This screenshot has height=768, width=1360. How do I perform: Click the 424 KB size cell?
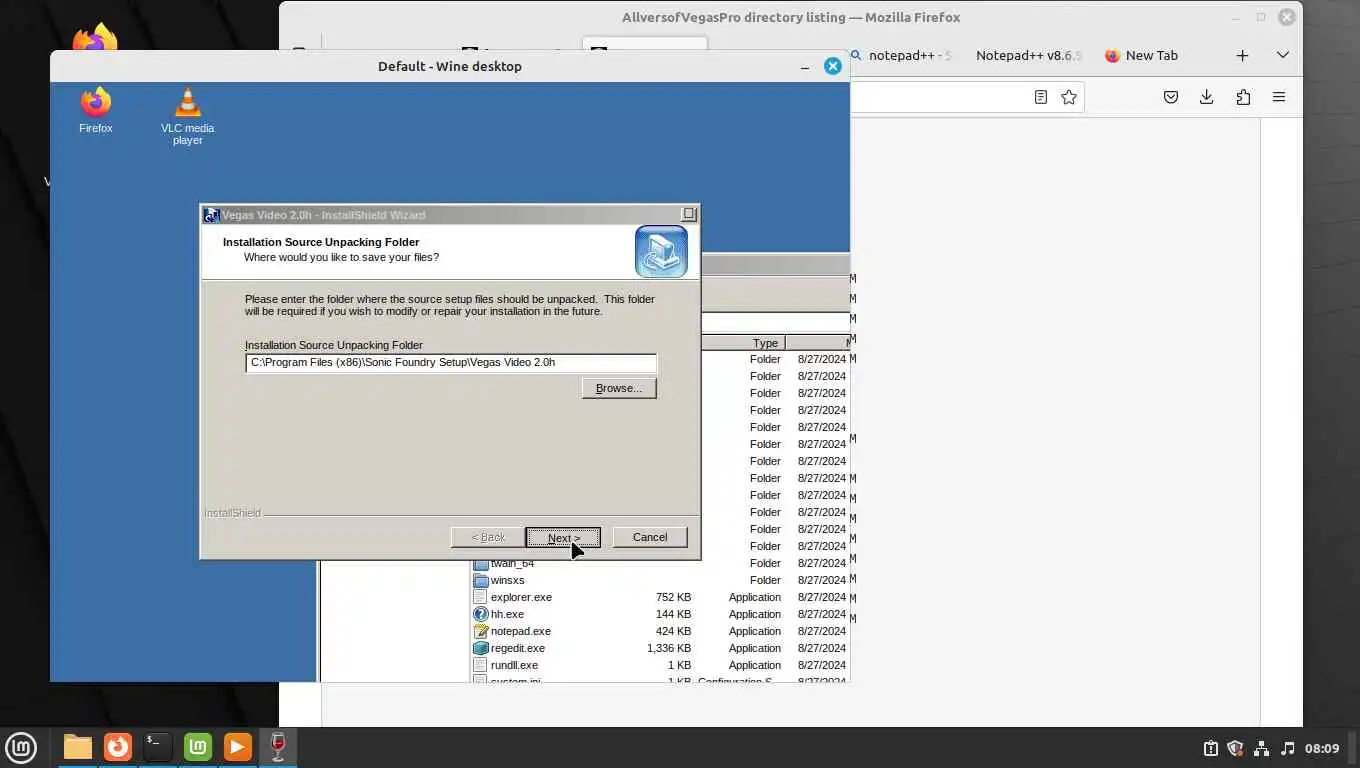(x=672, y=631)
